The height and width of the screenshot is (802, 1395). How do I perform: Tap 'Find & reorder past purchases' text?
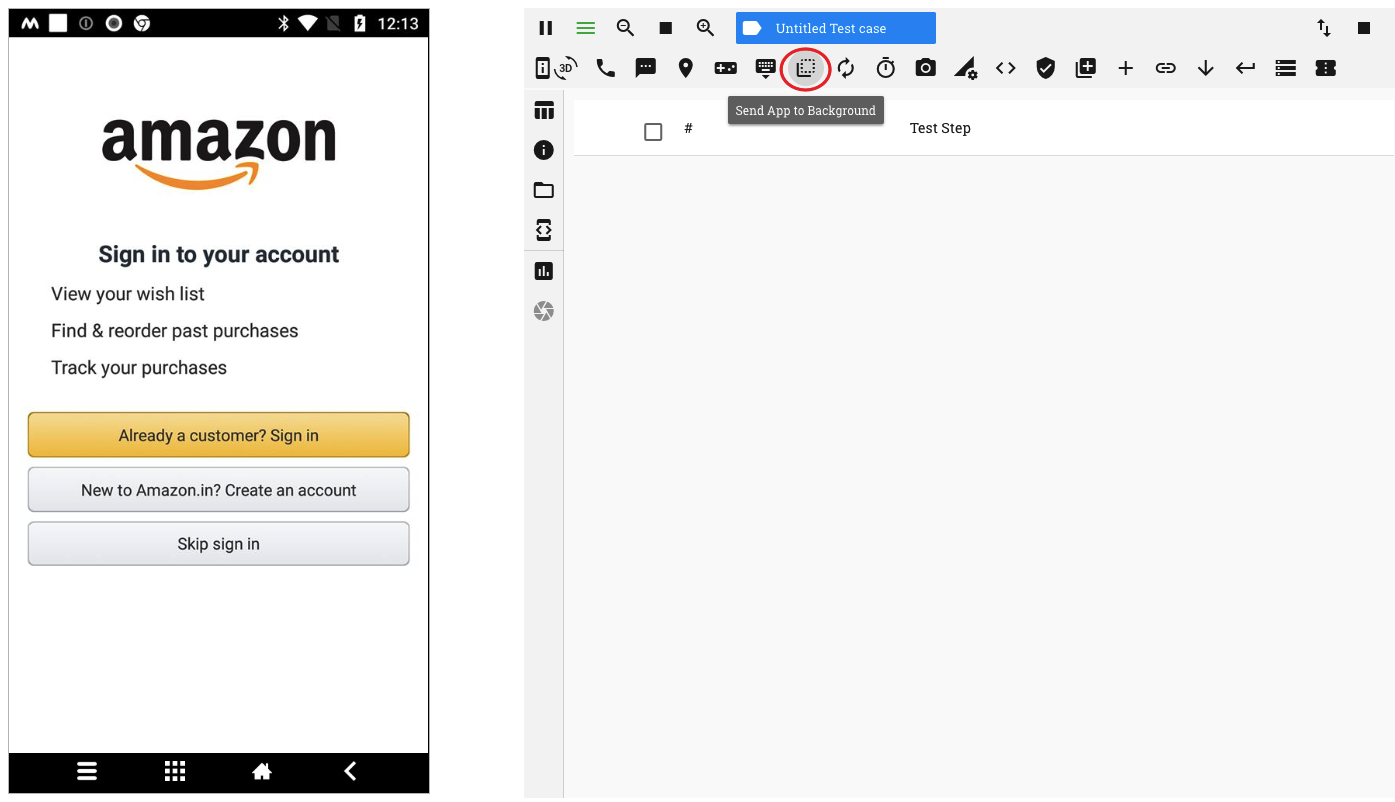click(175, 331)
